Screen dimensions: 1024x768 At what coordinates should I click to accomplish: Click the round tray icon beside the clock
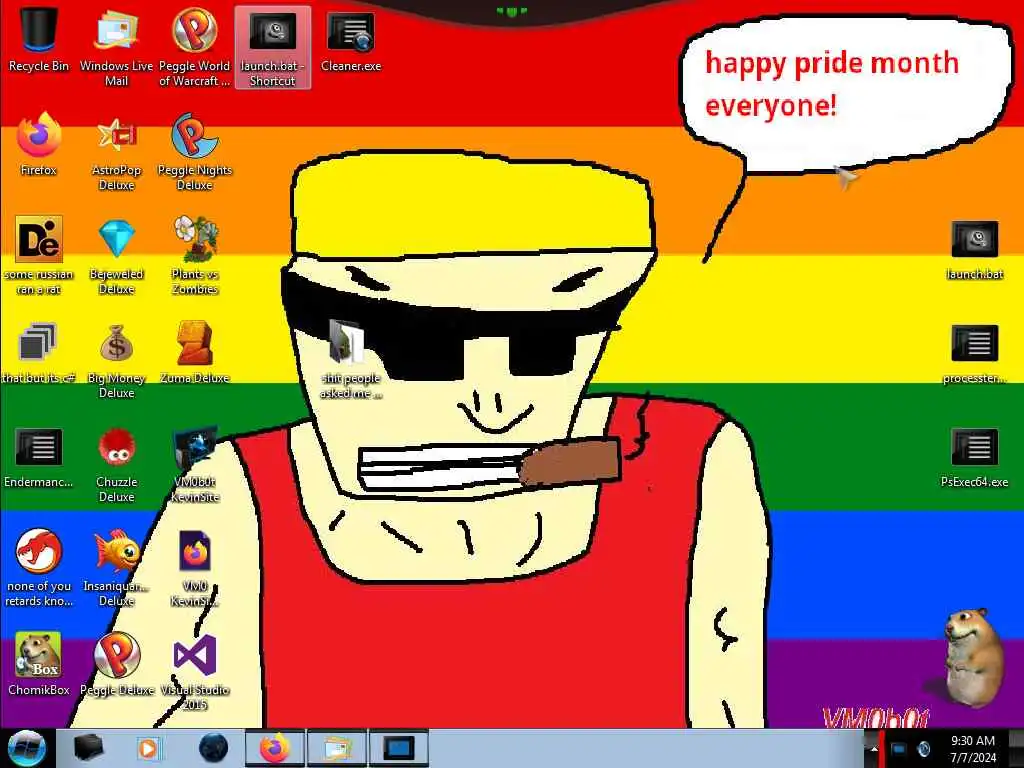tap(924, 749)
